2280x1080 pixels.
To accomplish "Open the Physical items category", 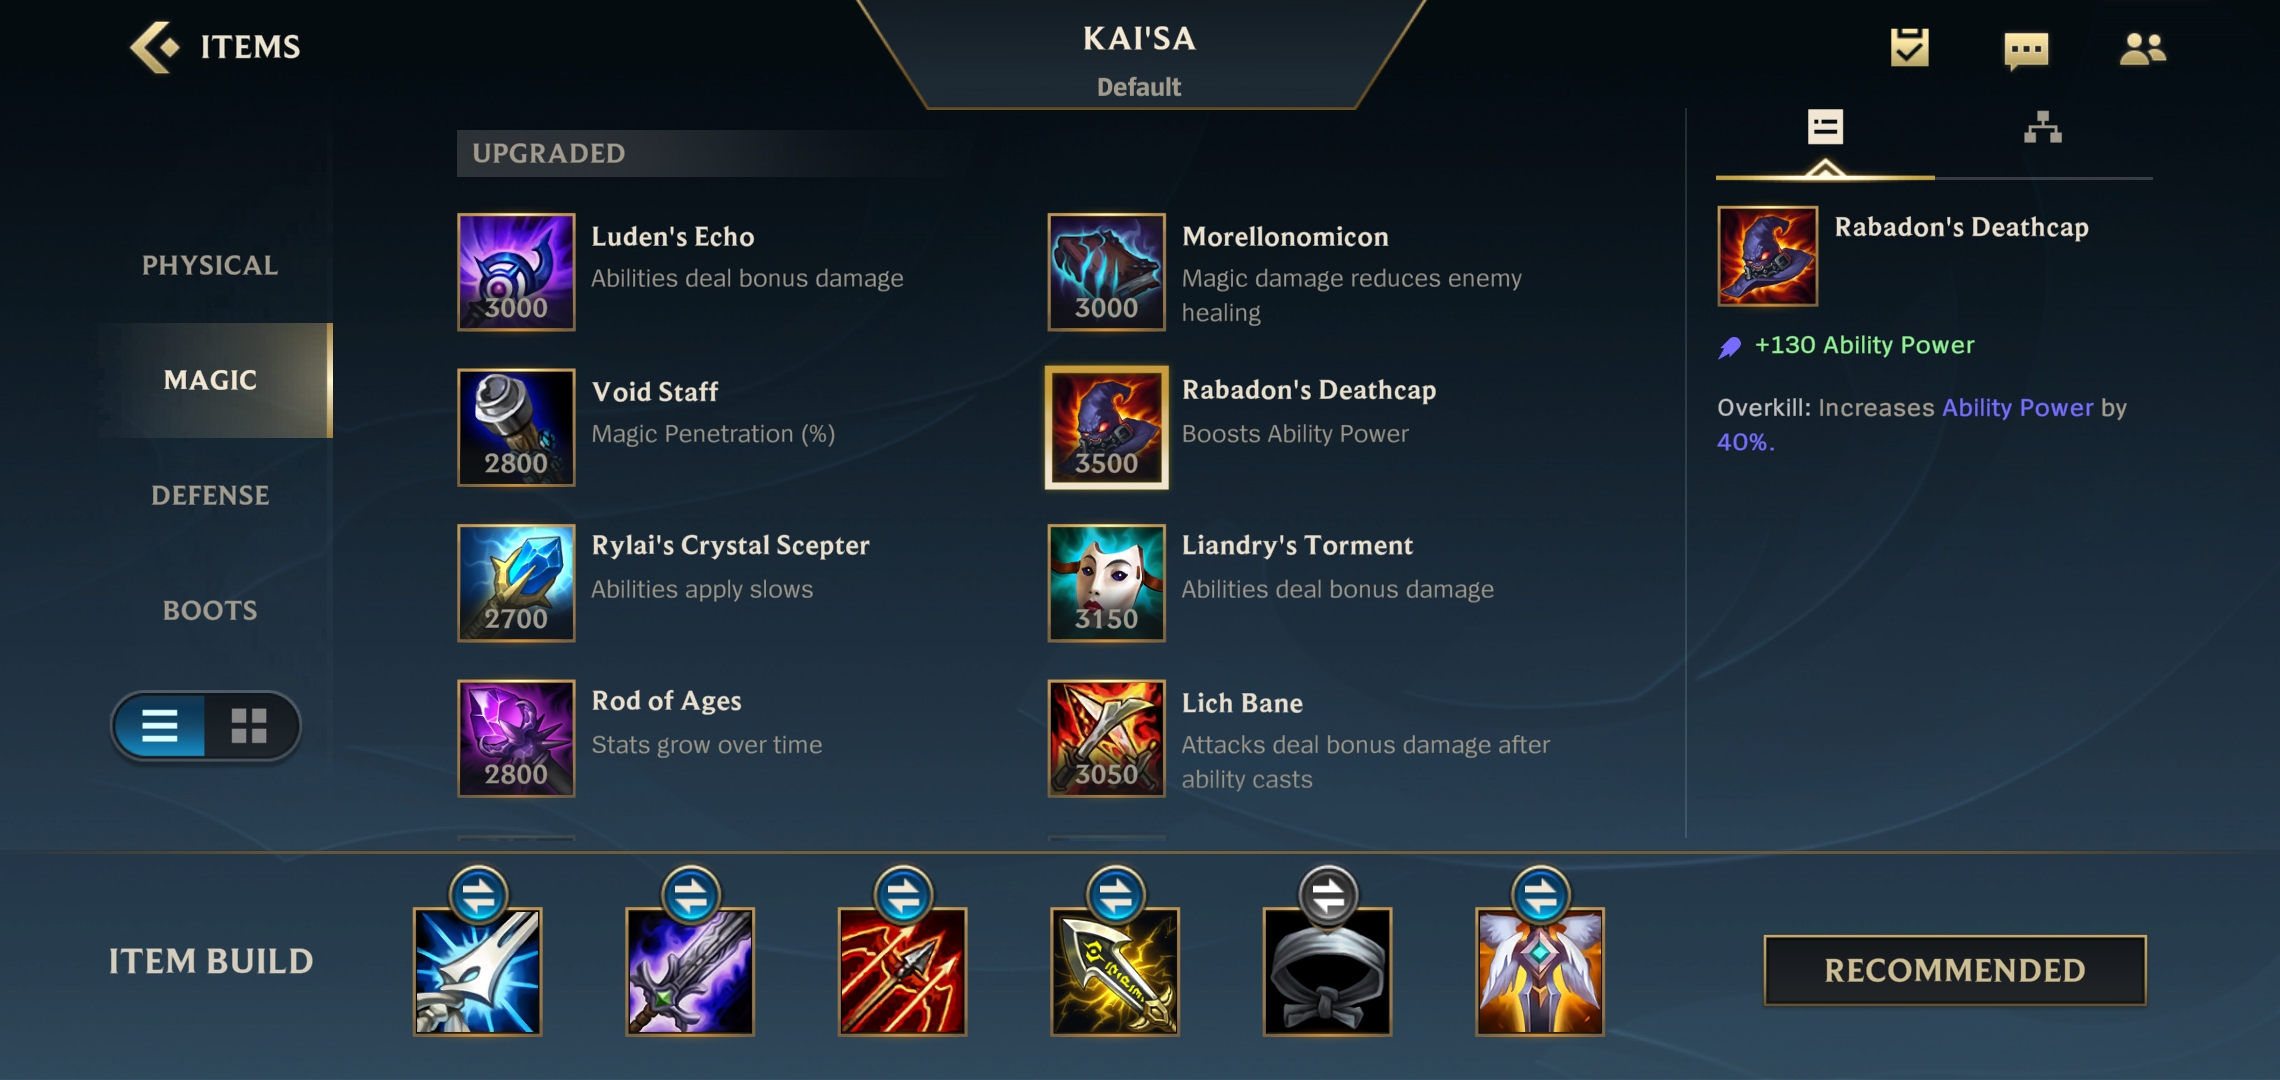I will pos(210,265).
